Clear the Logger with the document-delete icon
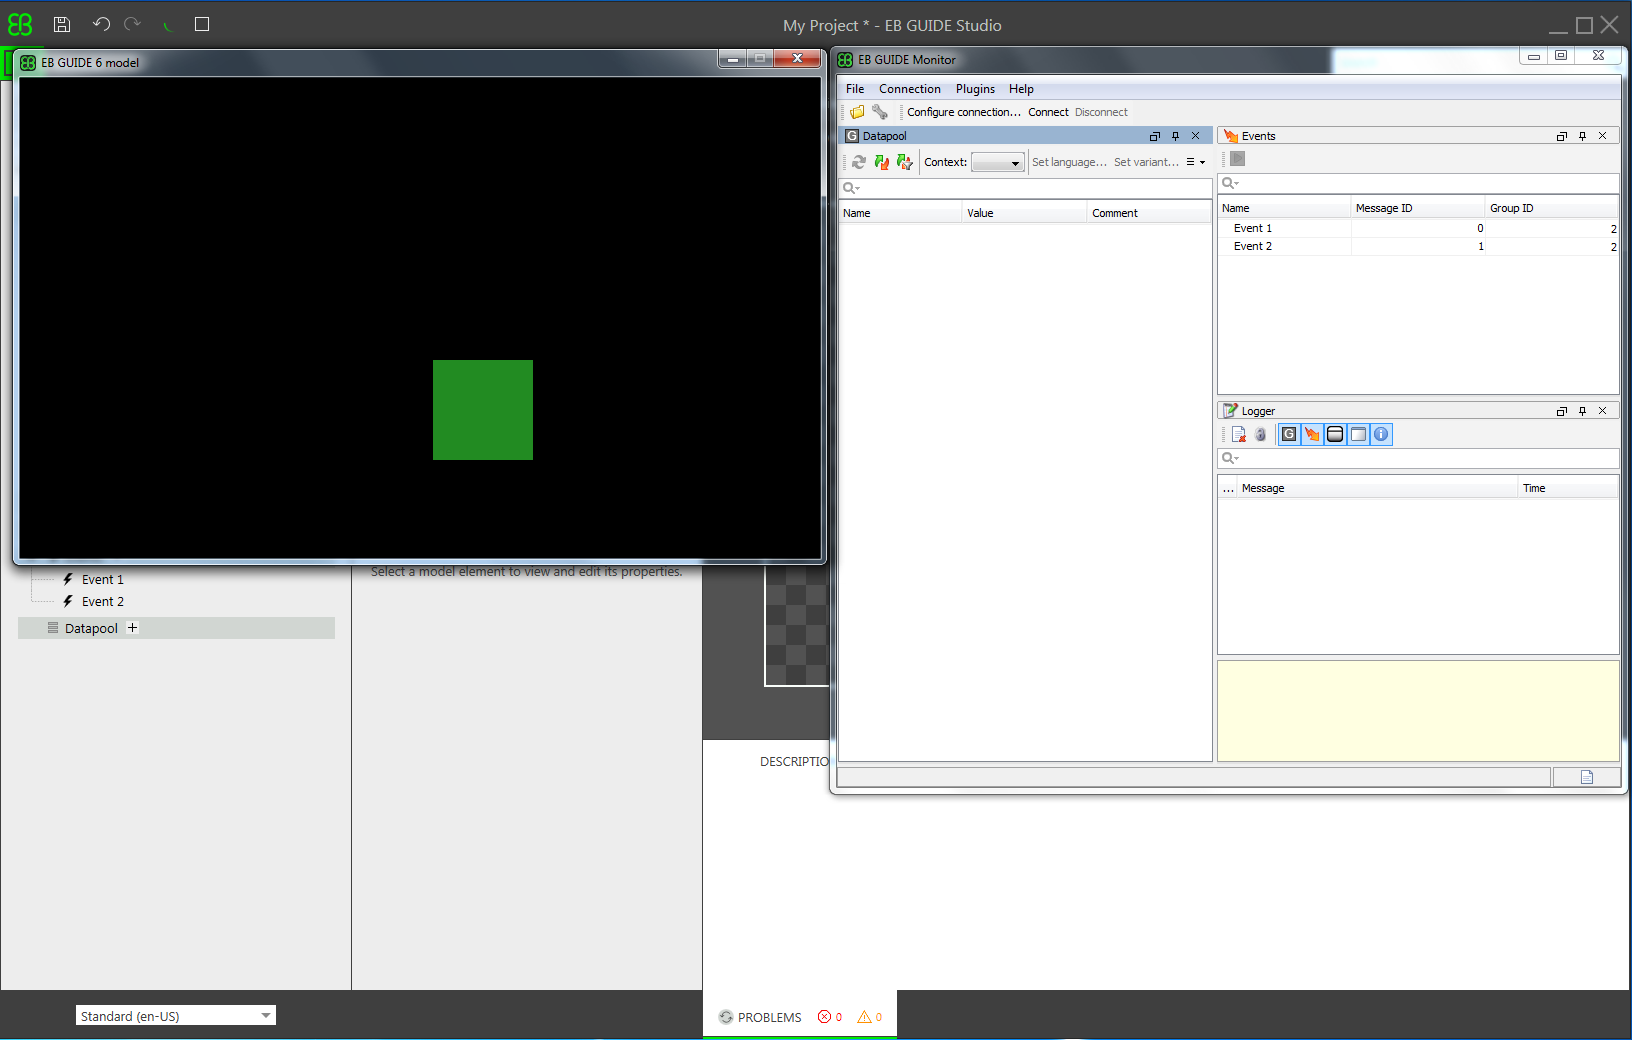1632x1040 pixels. tap(1239, 434)
